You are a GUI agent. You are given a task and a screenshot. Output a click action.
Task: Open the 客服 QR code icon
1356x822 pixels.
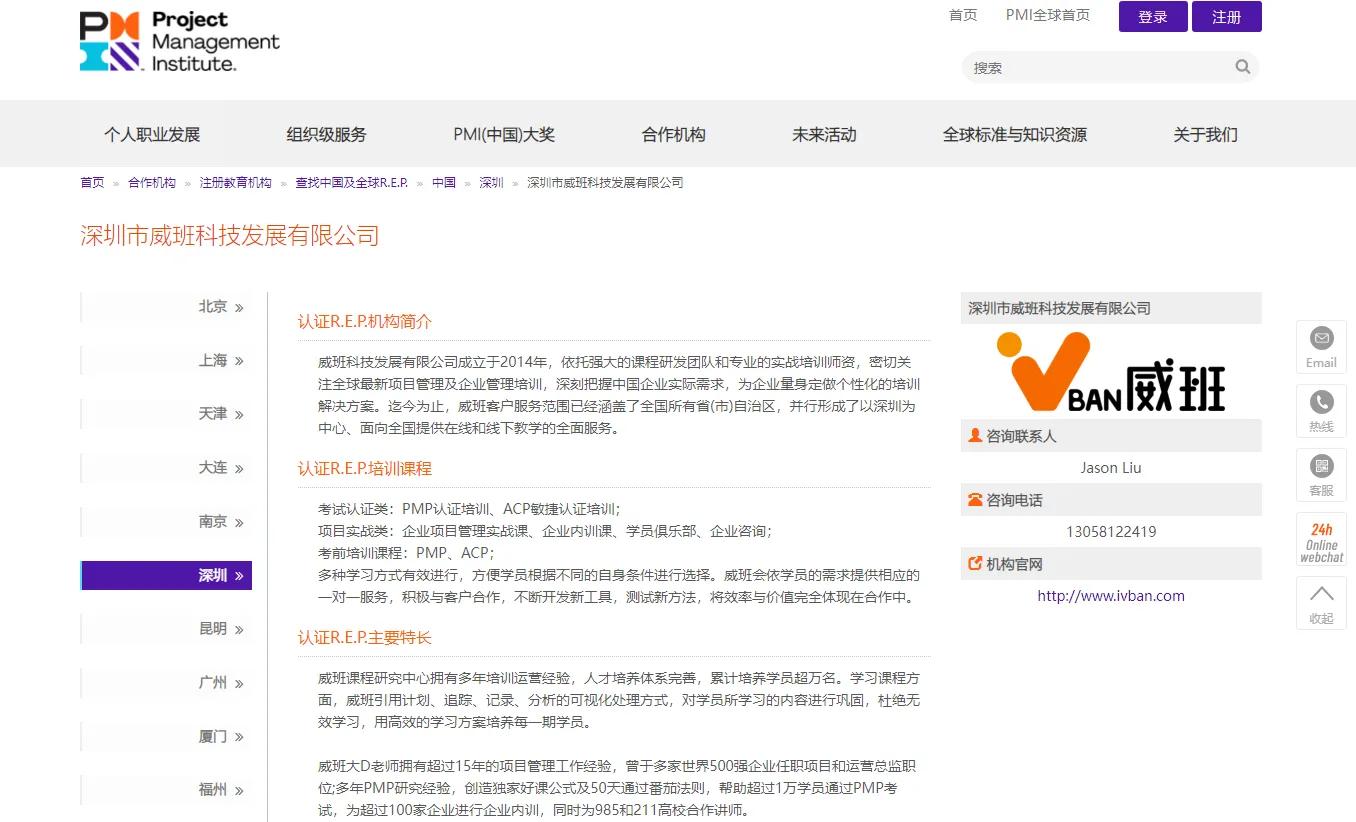coord(1320,474)
